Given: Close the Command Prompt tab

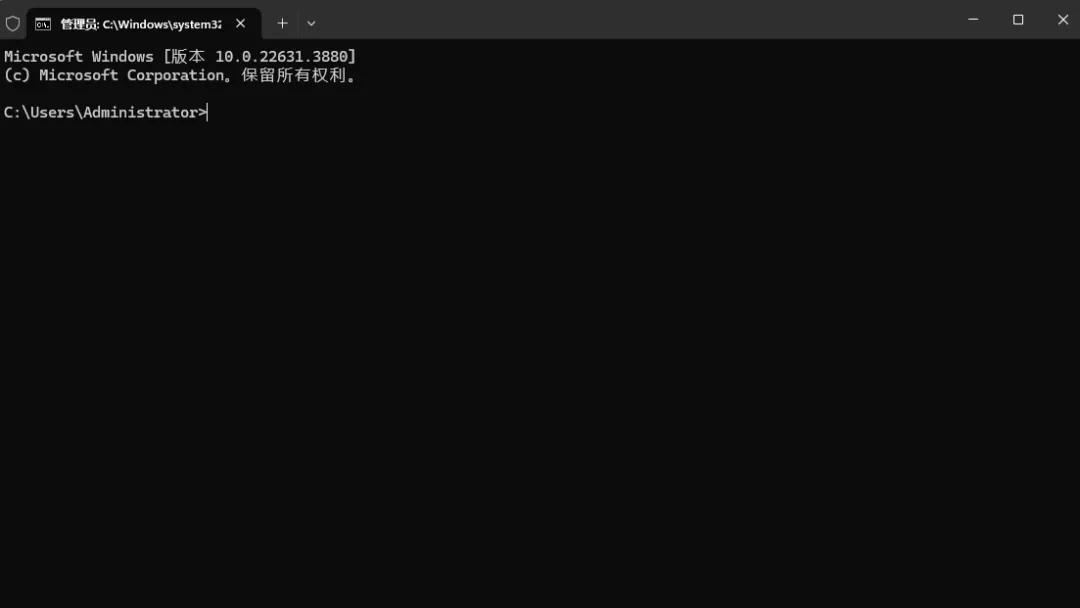Looking at the screenshot, I should click(240, 23).
